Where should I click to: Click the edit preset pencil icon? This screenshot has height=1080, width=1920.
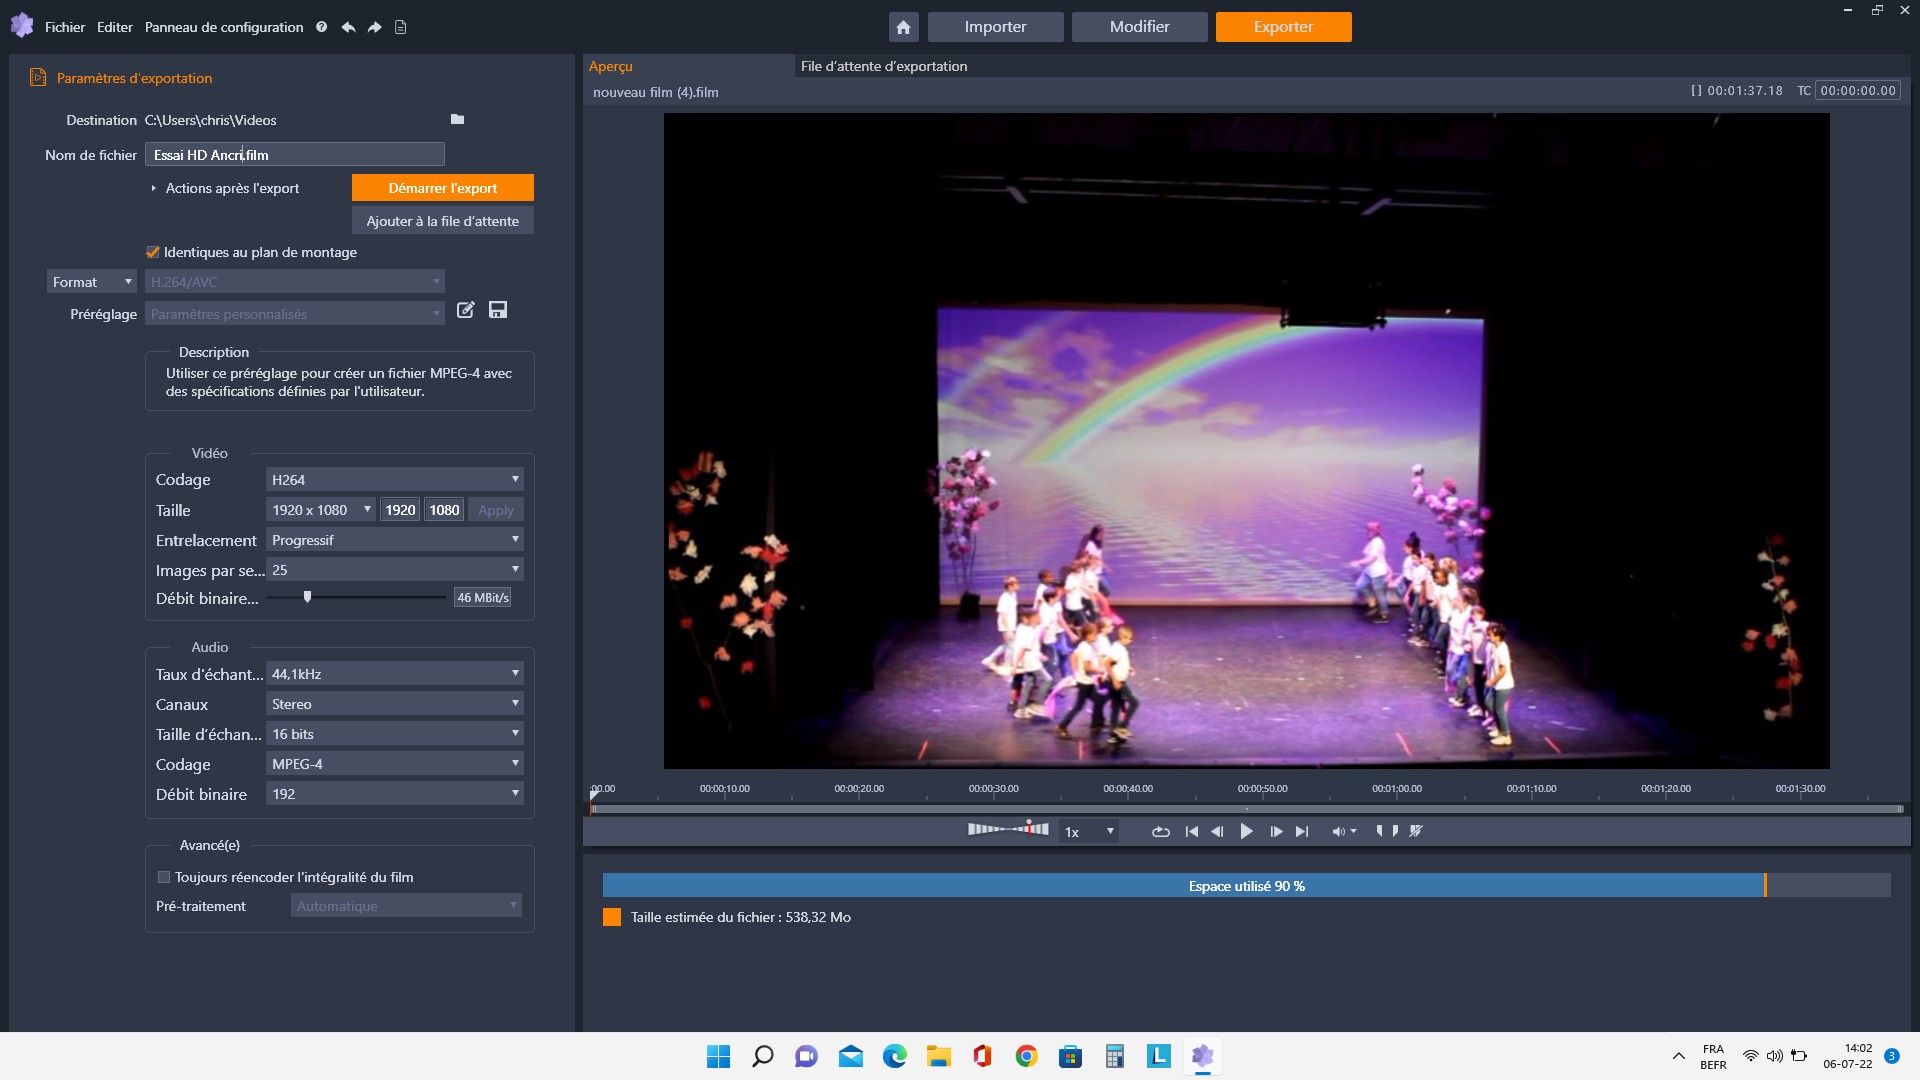point(465,310)
